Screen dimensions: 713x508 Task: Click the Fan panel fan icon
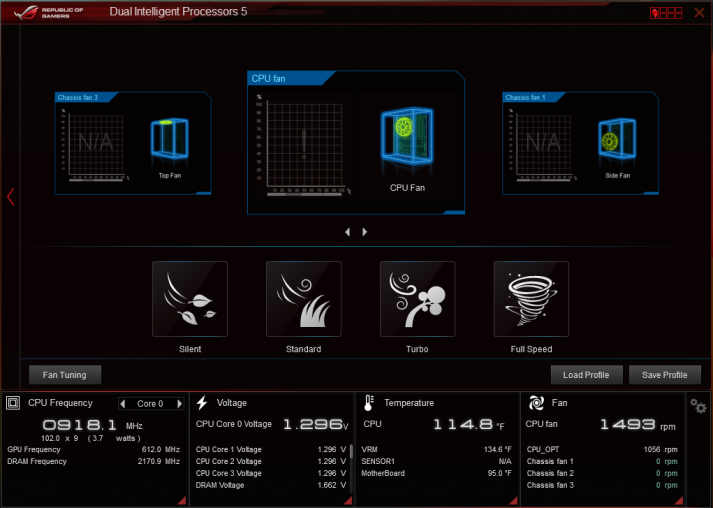(x=537, y=403)
